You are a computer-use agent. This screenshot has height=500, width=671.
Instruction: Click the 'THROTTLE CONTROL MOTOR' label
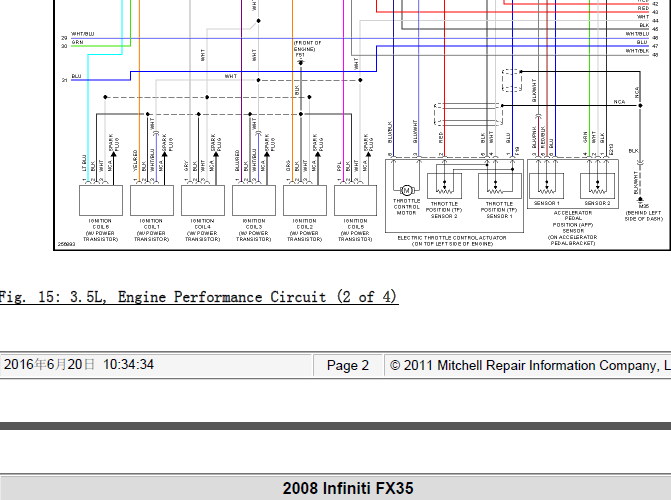pyautogui.click(x=407, y=207)
